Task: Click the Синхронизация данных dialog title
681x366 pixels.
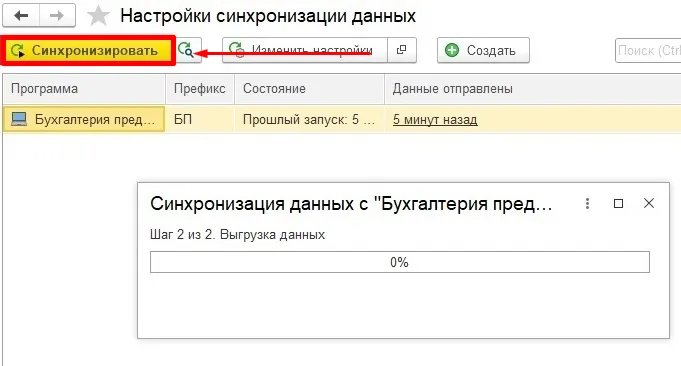Action: click(x=351, y=204)
